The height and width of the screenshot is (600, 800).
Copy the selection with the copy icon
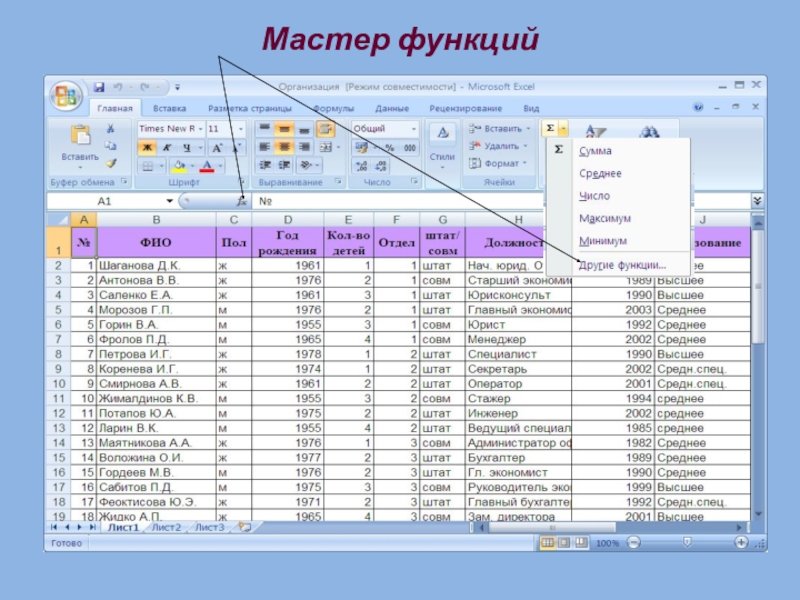pos(111,146)
